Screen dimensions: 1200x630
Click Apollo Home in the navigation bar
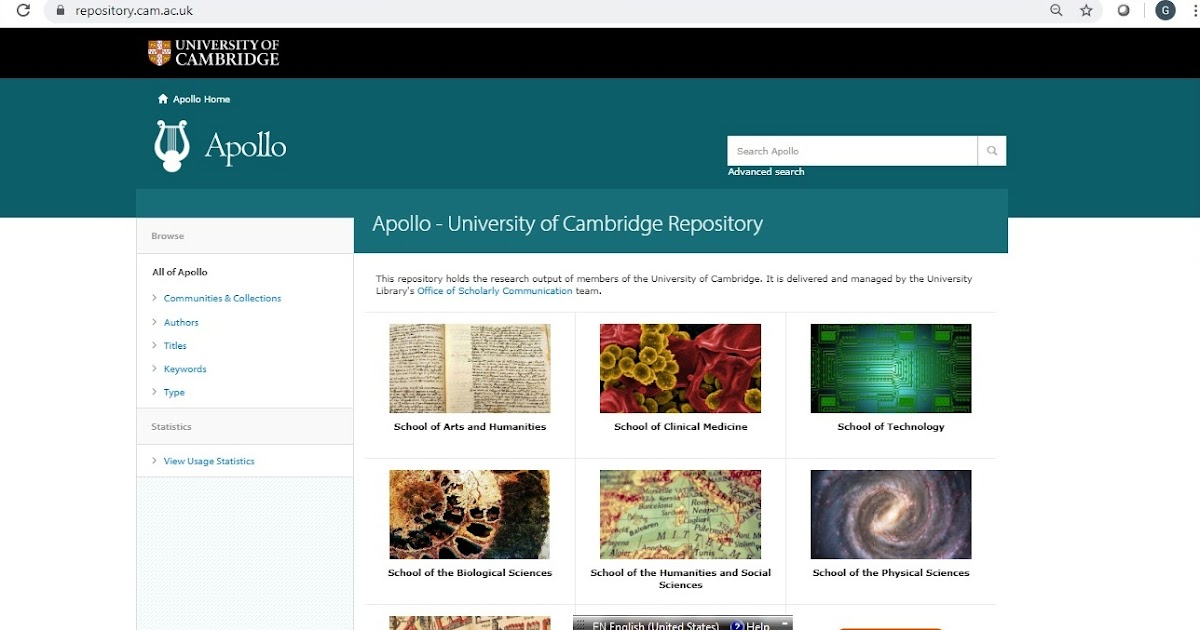[x=200, y=98]
